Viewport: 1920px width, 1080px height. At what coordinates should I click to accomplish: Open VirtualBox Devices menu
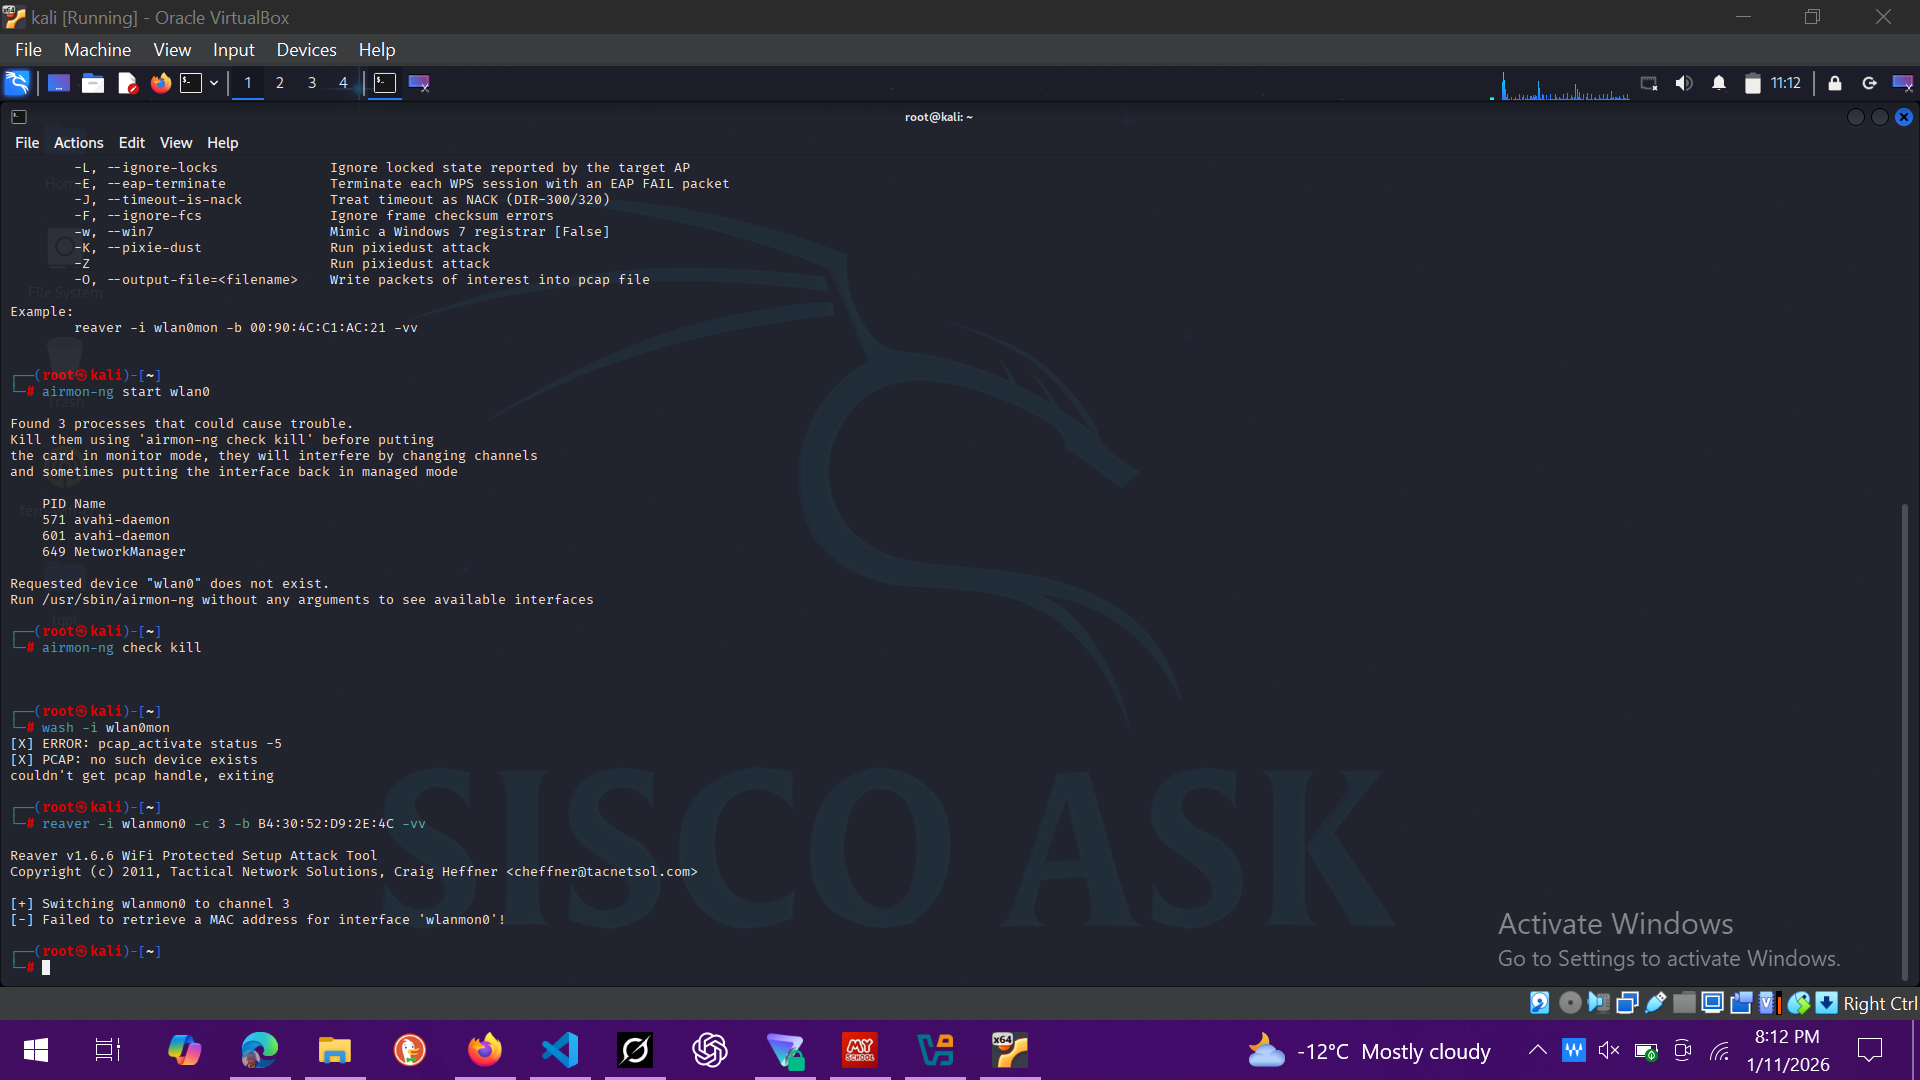point(306,50)
